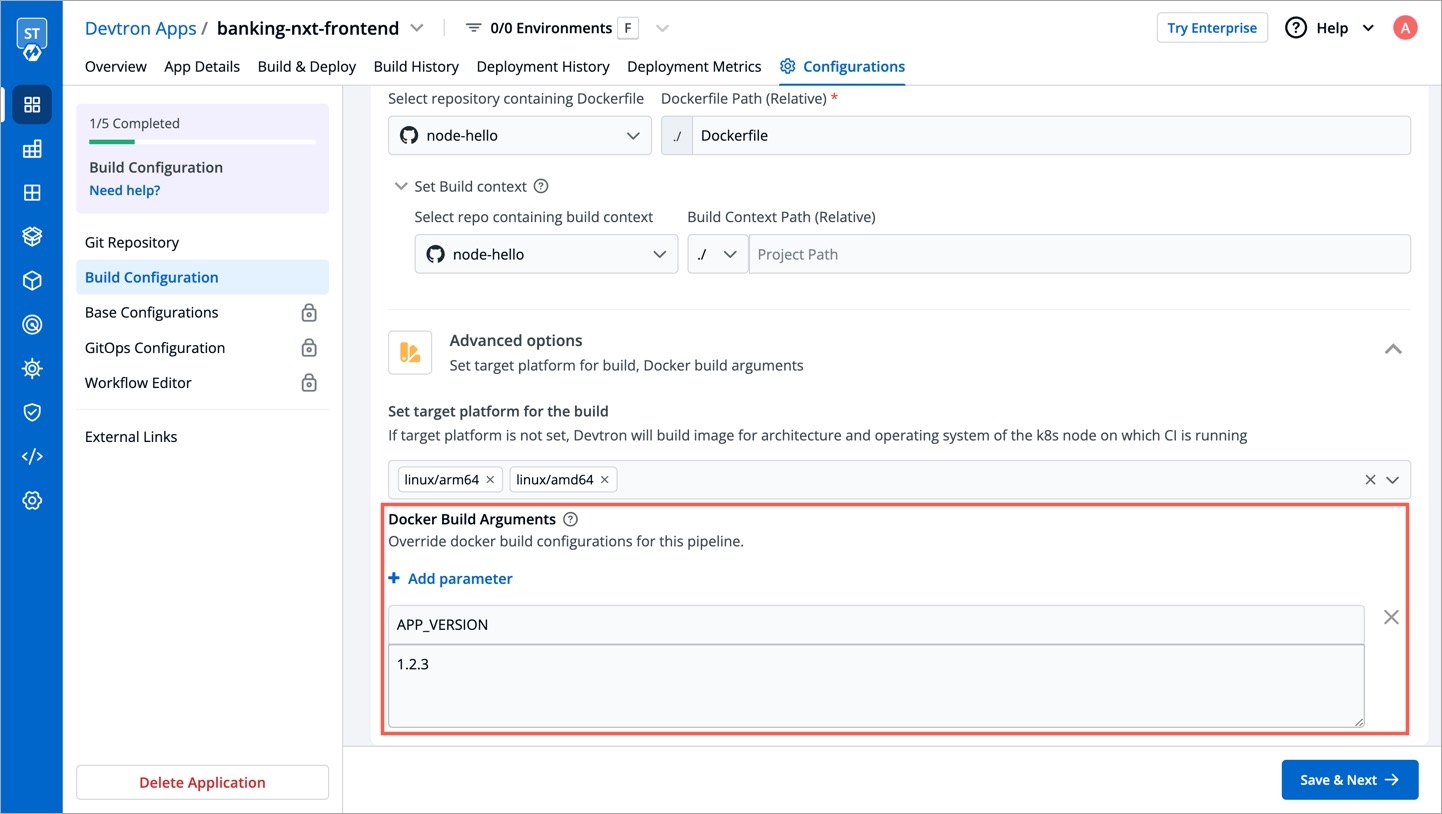Clear all selected target platforms
The width and height of the screenshot is (1442, 814).
[1370, 480]
